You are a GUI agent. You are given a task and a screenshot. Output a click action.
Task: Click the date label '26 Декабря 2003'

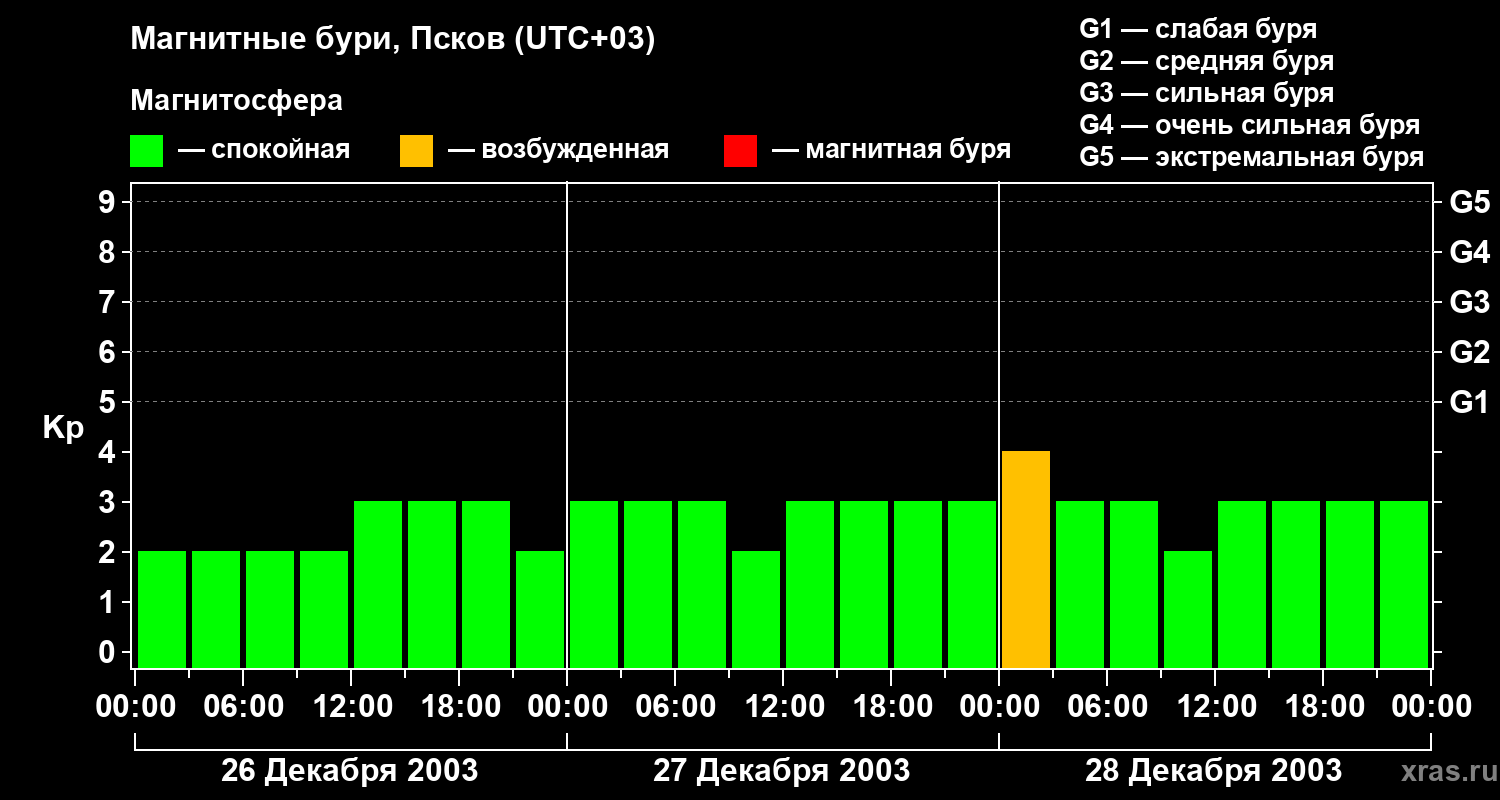pyautogui.click(x=350, y=771)
